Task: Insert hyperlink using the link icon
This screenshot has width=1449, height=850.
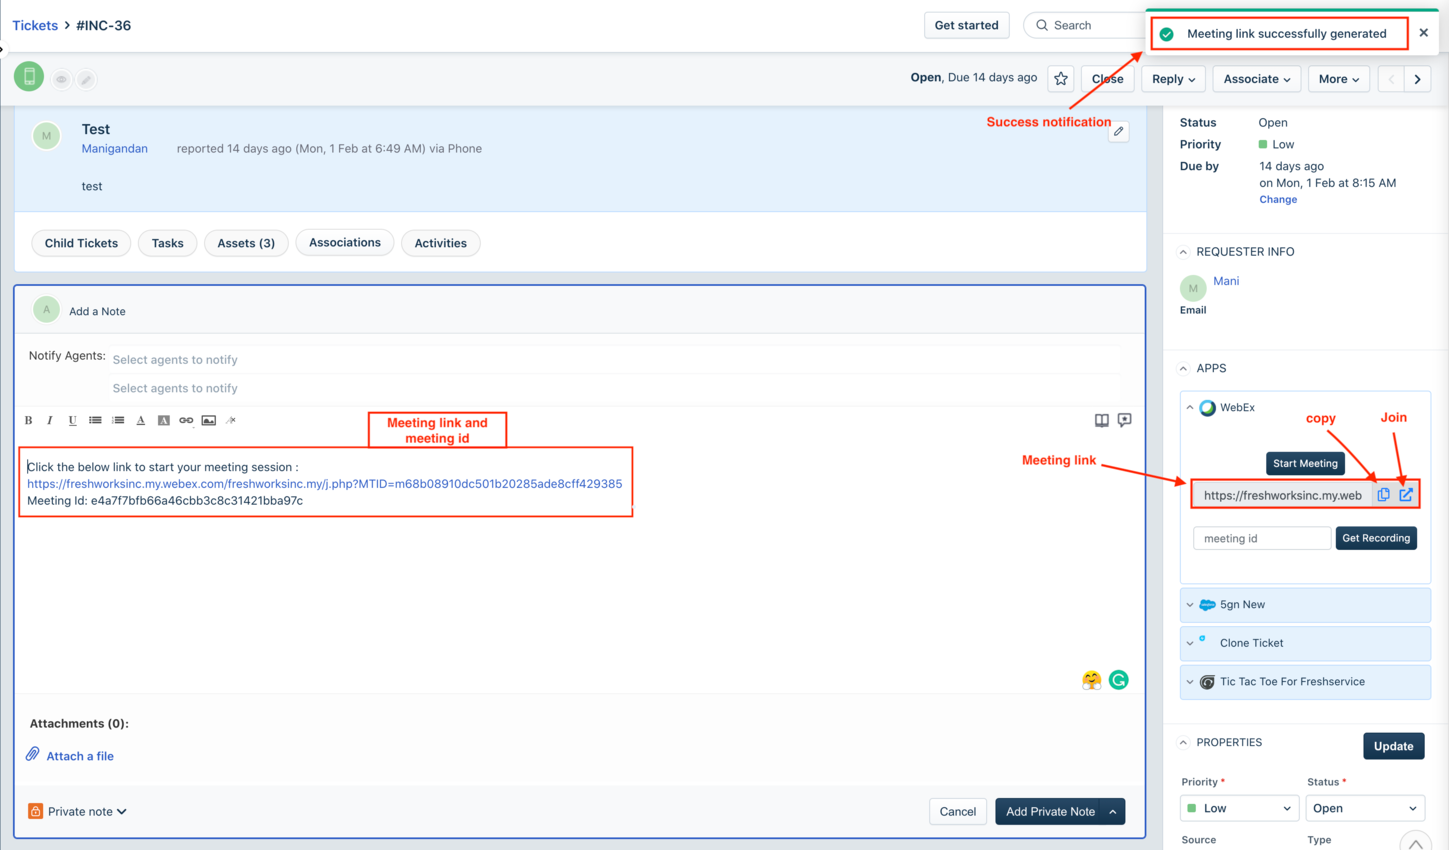Action: 186,420
